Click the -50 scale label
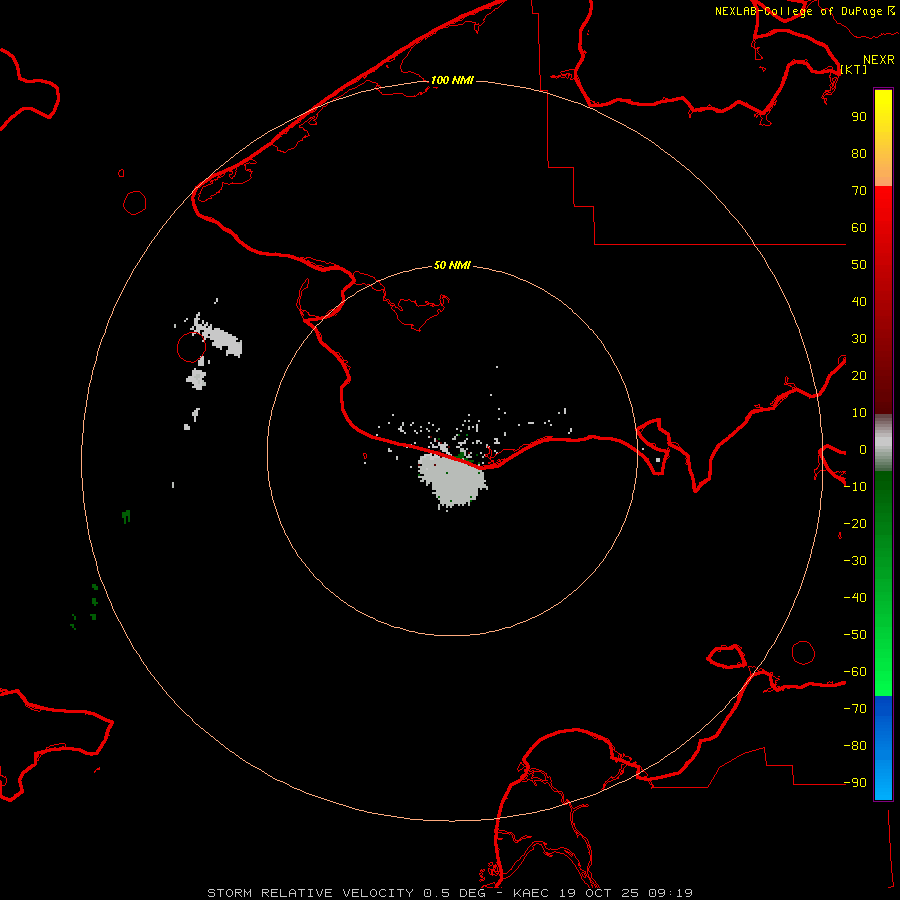Image resolution: width=900 pixels, height=900 pixels. (x=855, y=635)
